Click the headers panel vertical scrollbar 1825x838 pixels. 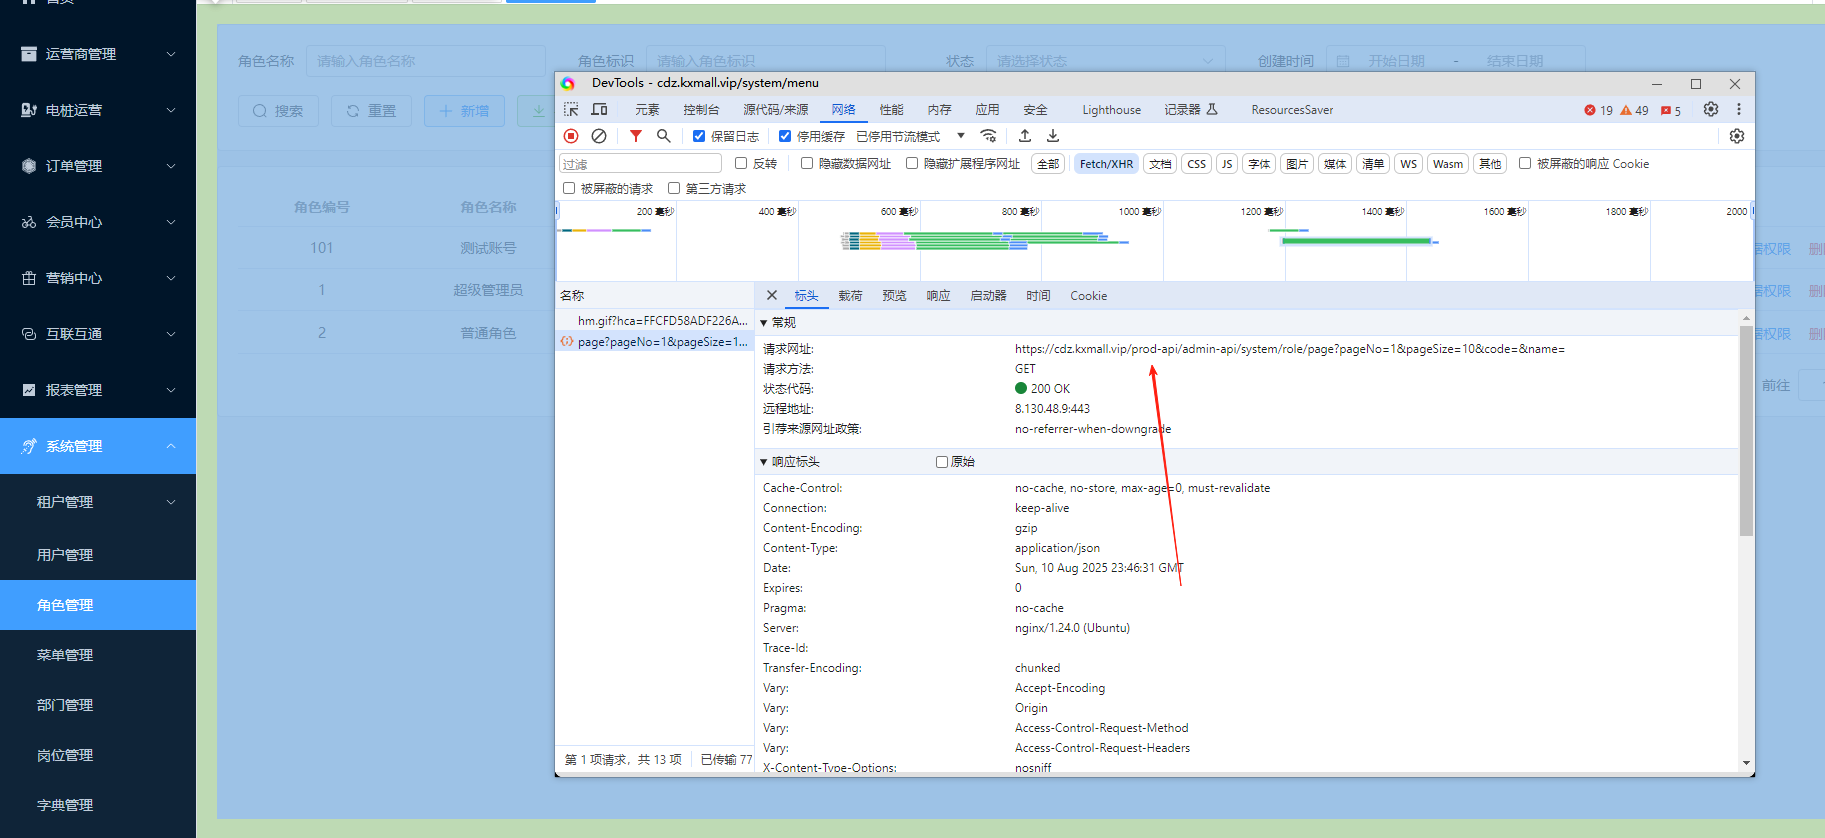[1746, 432]
